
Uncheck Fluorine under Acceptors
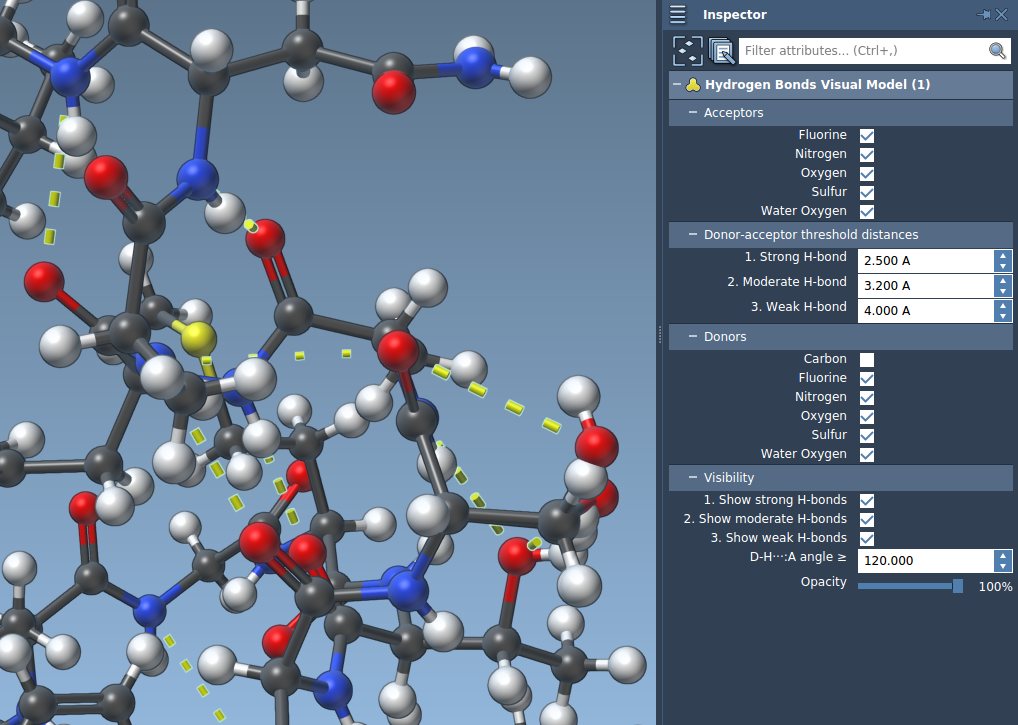coord(867,135)
